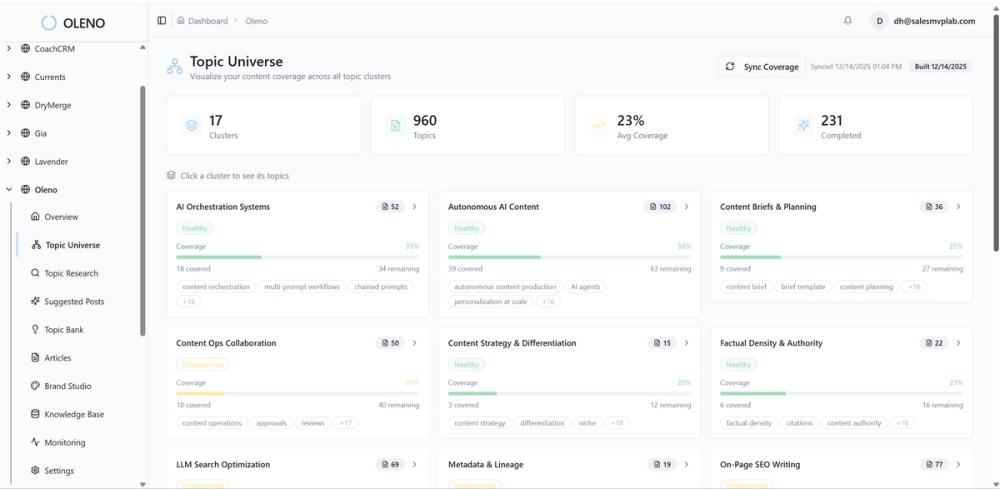1000x489 pixels.
Task: Click Content Ops Collaboration coverage bar
Action: coord(298,393)
